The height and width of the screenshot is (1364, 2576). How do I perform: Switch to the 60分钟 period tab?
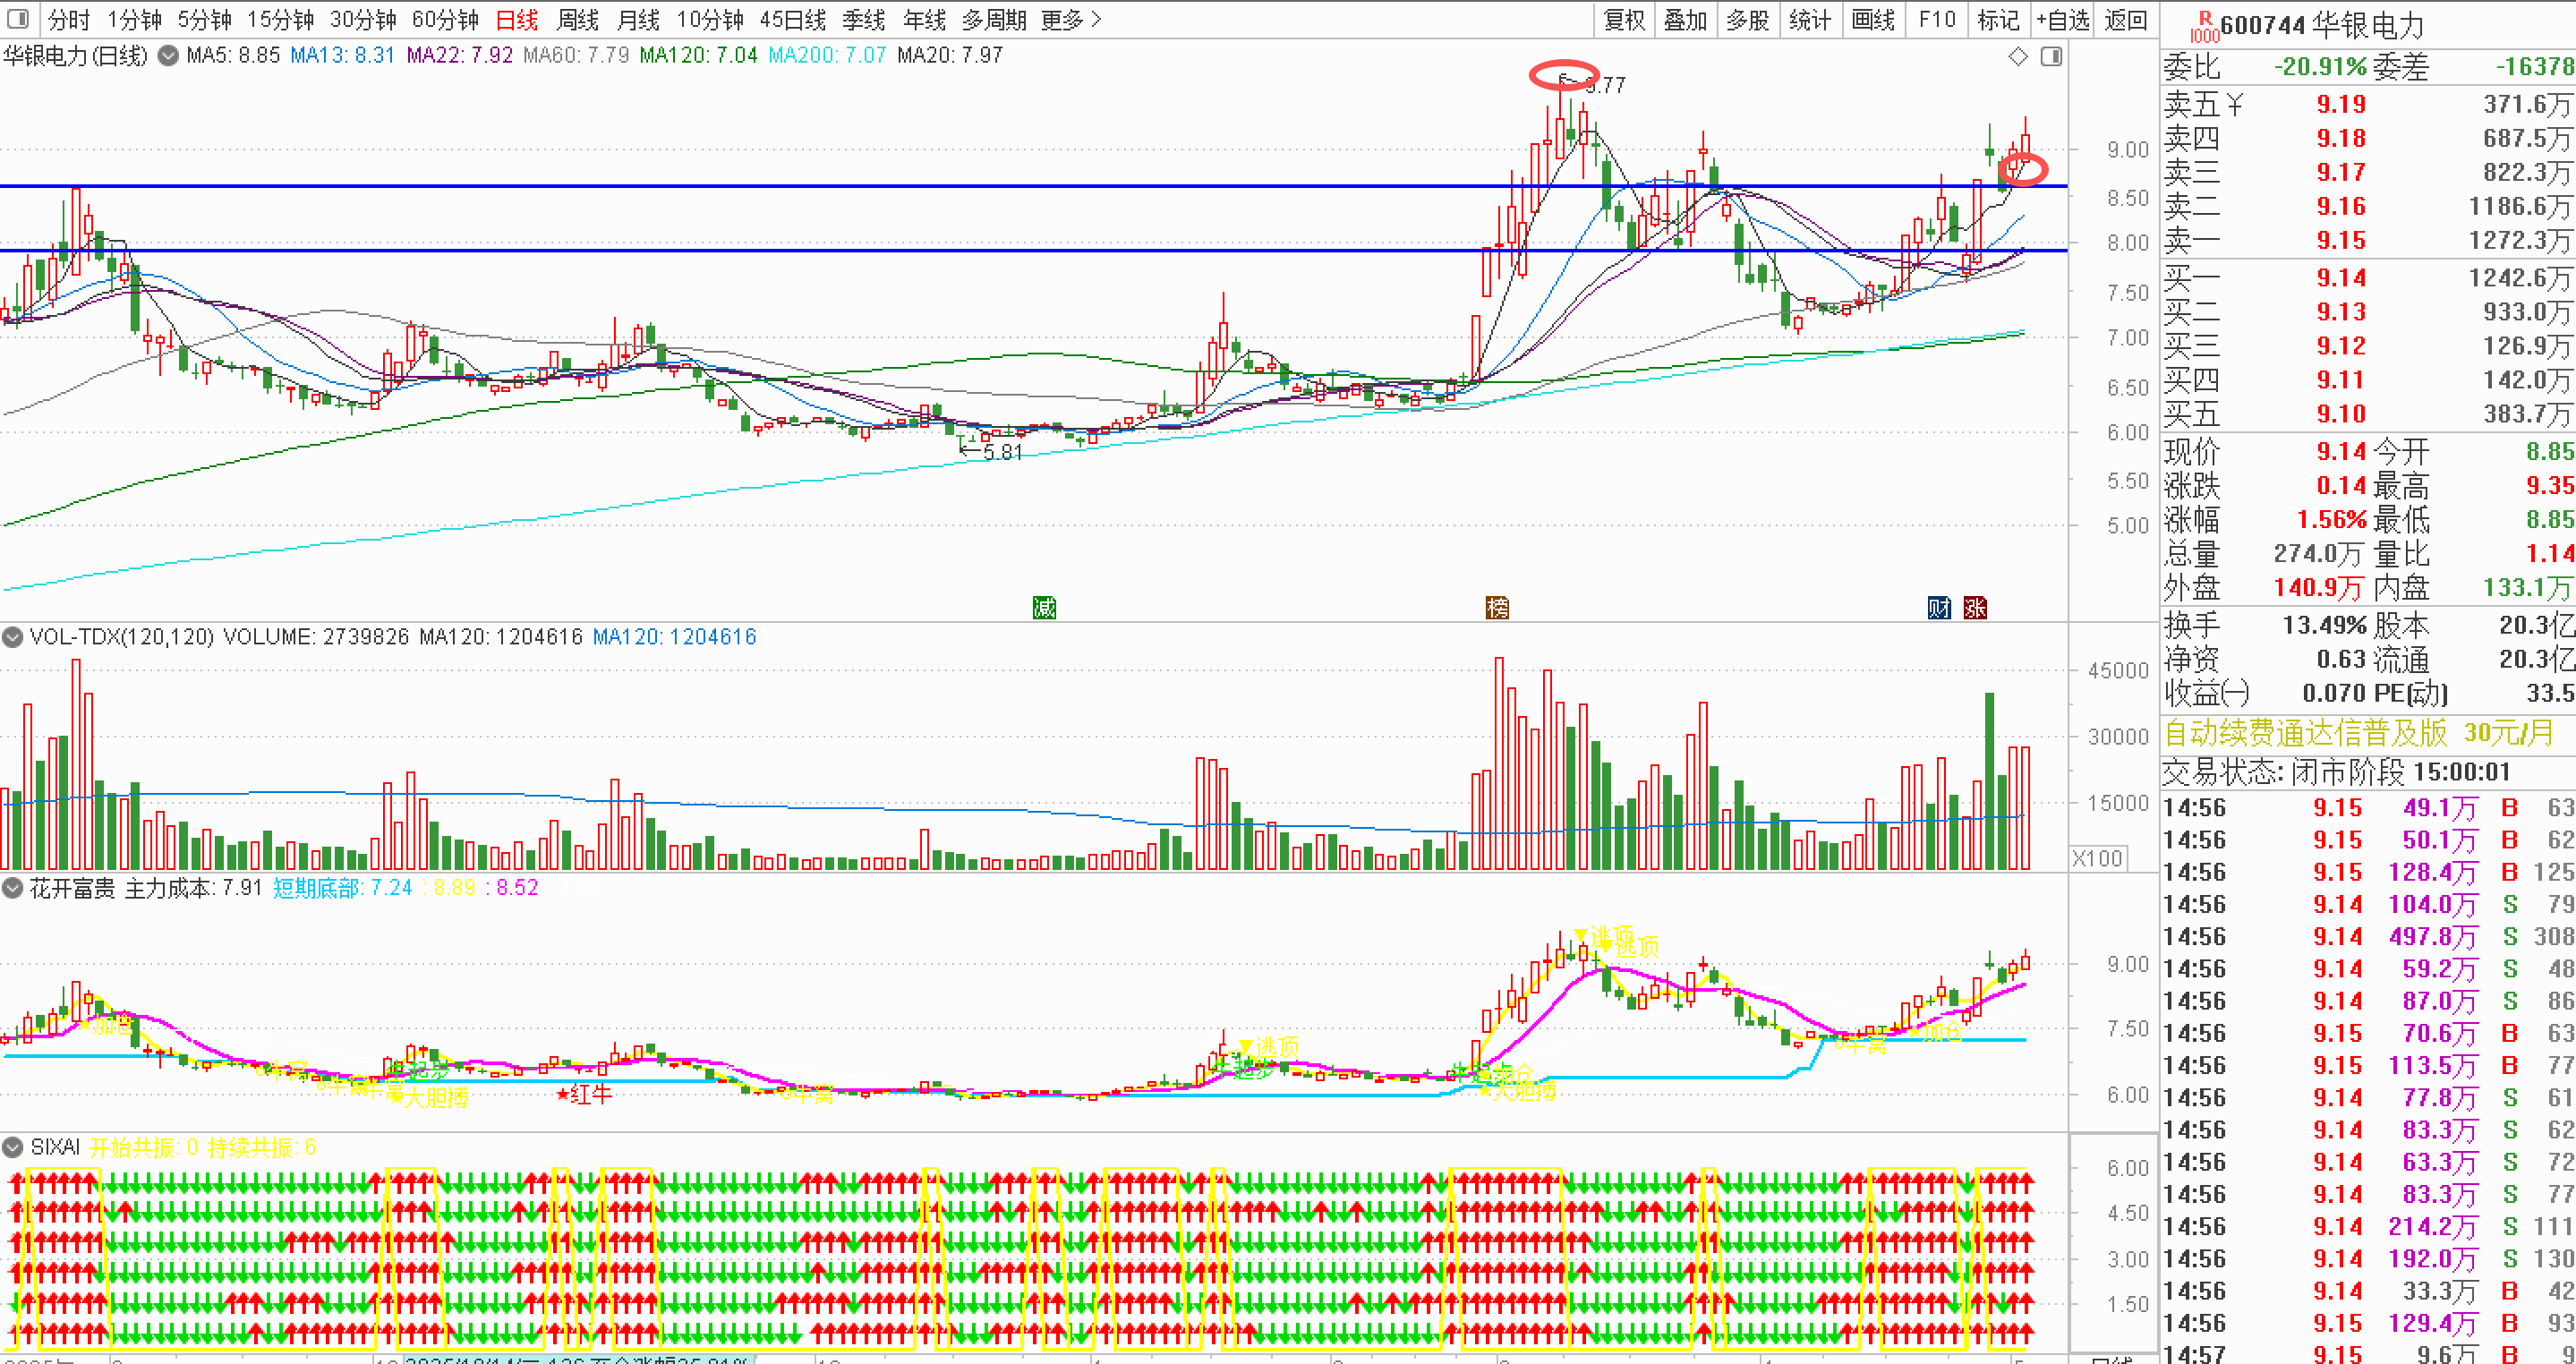coord(445,20)
